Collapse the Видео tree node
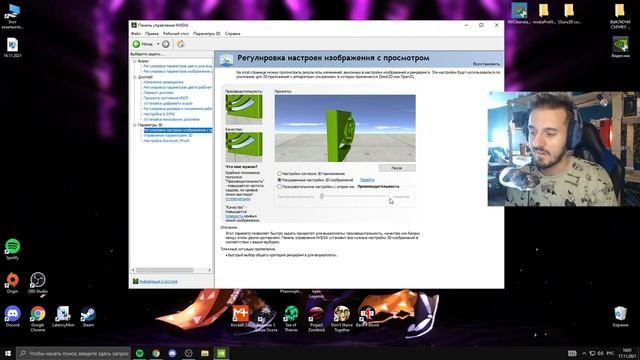This screenshot has height=360, width=640. (x=134, y=61)
